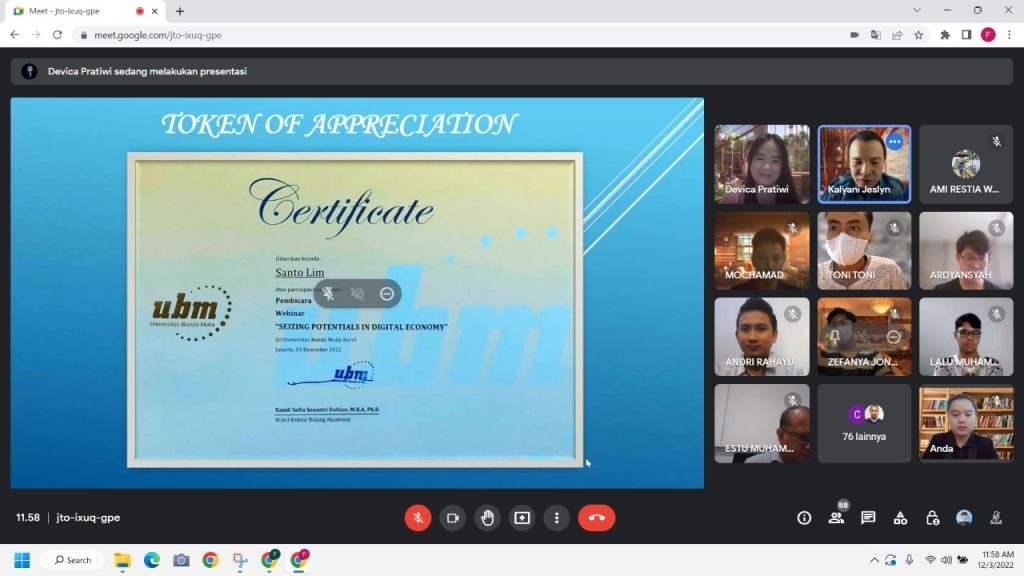This screenshot has width=1024, height=576.
Task: Reload the Meet page
Action: [57, 35]
